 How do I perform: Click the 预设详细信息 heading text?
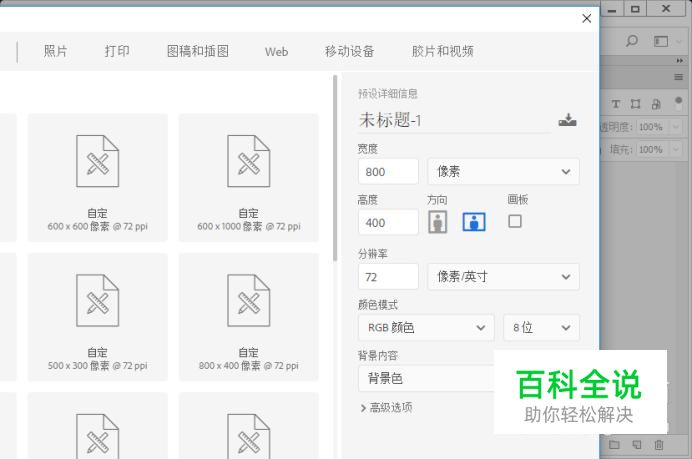(387, 94)
